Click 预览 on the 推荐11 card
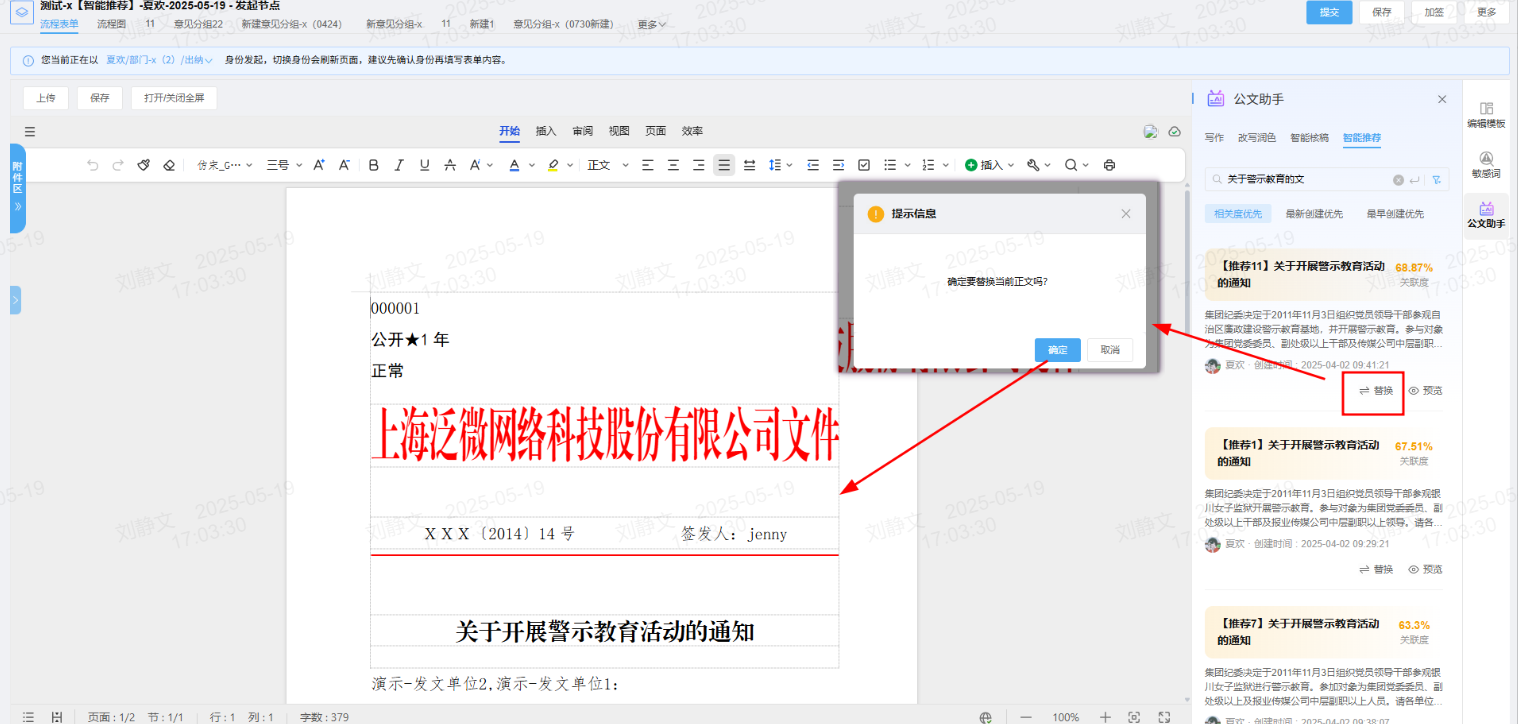This screenshot has height=724, width=1518. pos(1425,391)
